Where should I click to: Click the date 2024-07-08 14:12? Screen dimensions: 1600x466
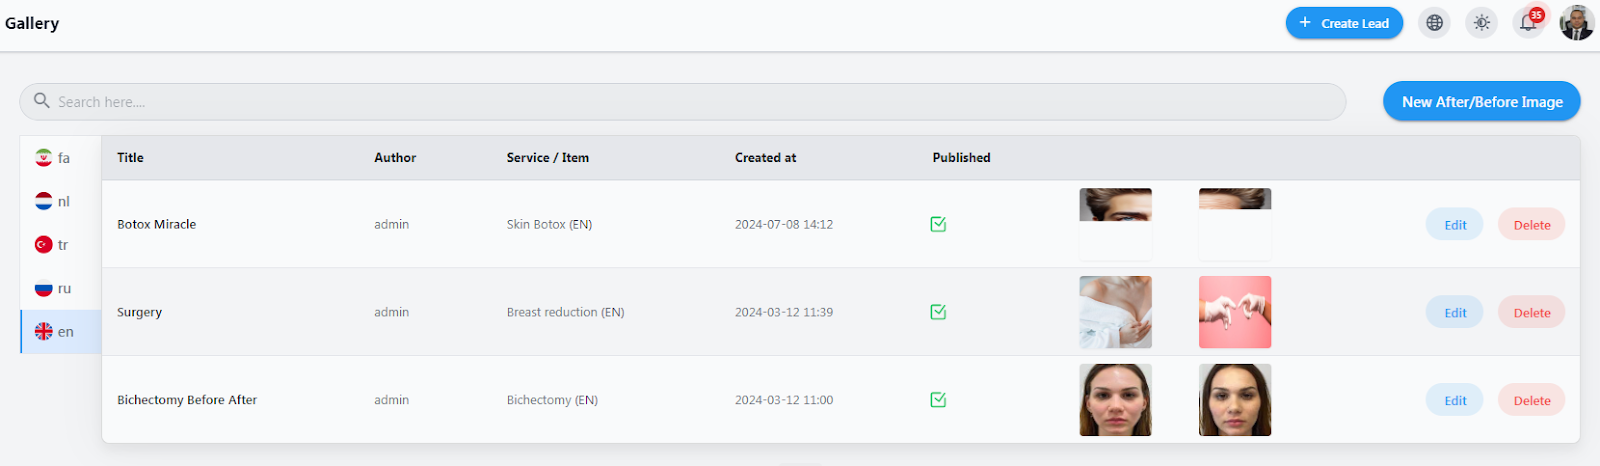(x=784, y=224)
